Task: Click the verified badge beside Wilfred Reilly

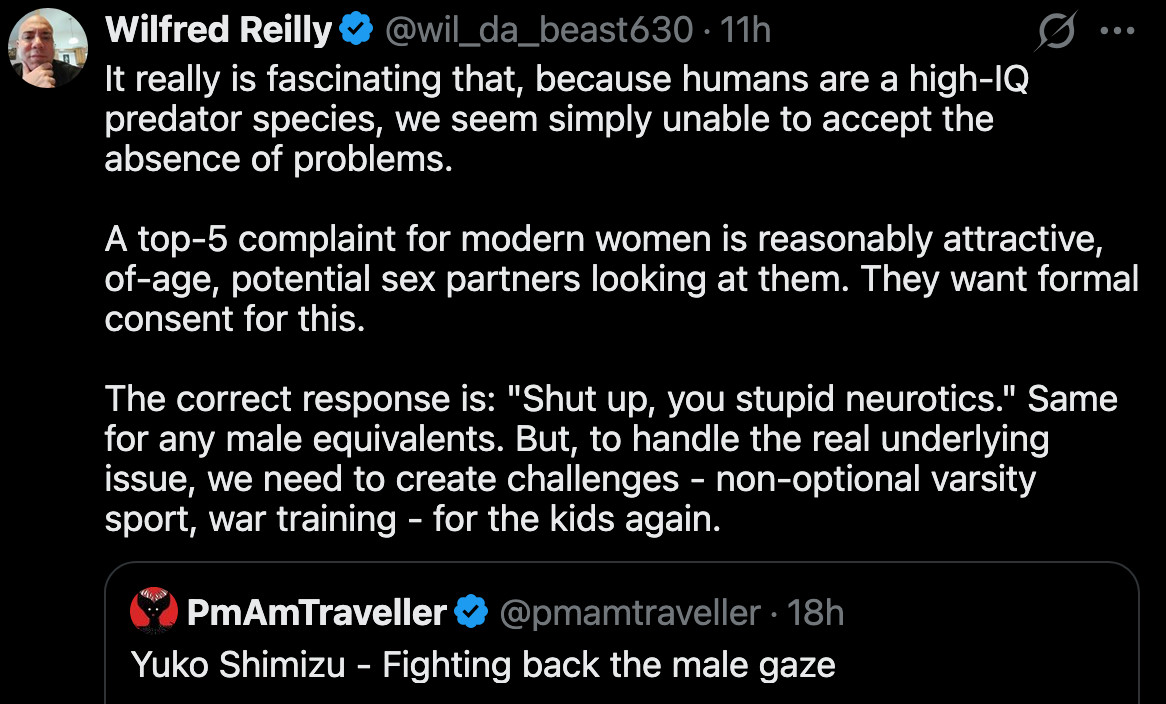Action: [x=355, y=31]
